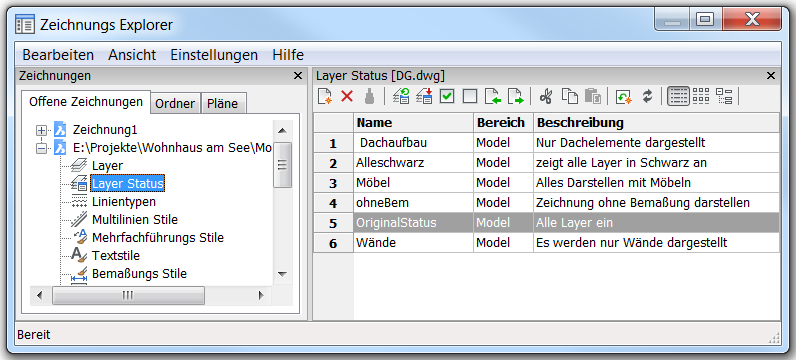The image size is (796, 360).
Task: Click tree vertical scrollbar down arrow
Action: click(x=283, y=275)
